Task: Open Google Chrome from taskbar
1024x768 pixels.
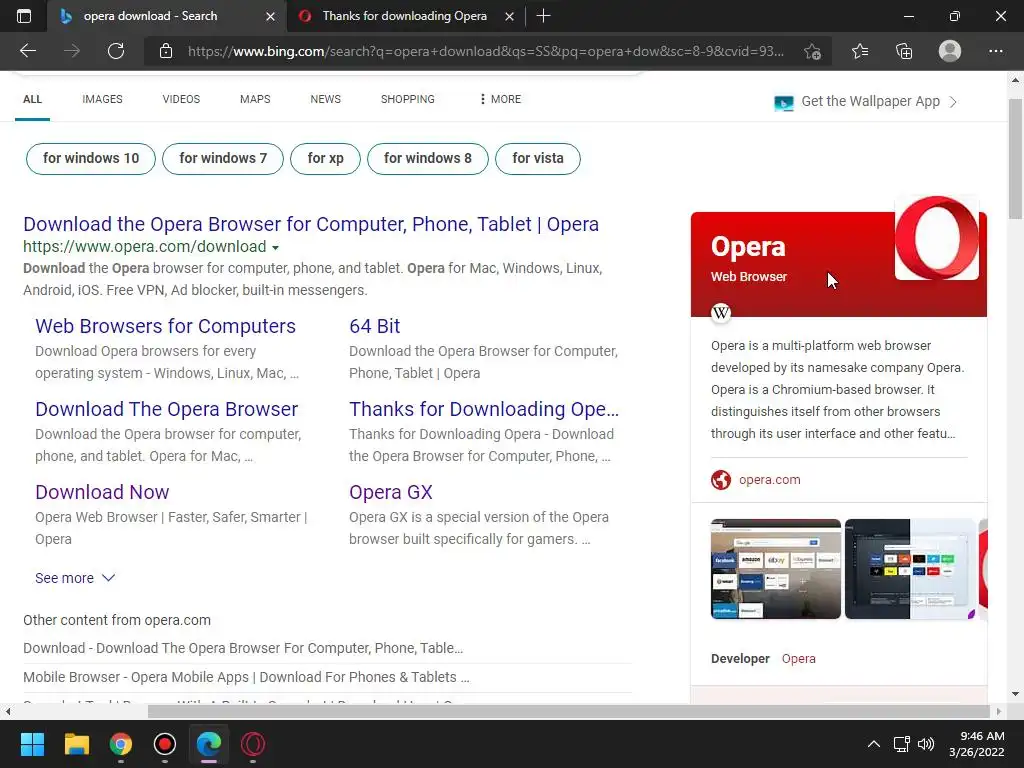Action: pos(121,744)
